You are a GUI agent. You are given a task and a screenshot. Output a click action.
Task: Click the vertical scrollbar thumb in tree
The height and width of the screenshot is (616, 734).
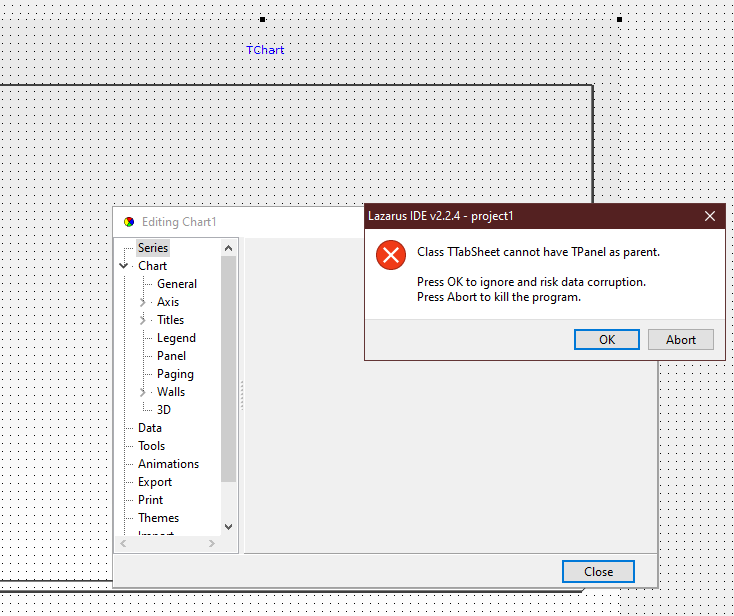coord(228,369)
